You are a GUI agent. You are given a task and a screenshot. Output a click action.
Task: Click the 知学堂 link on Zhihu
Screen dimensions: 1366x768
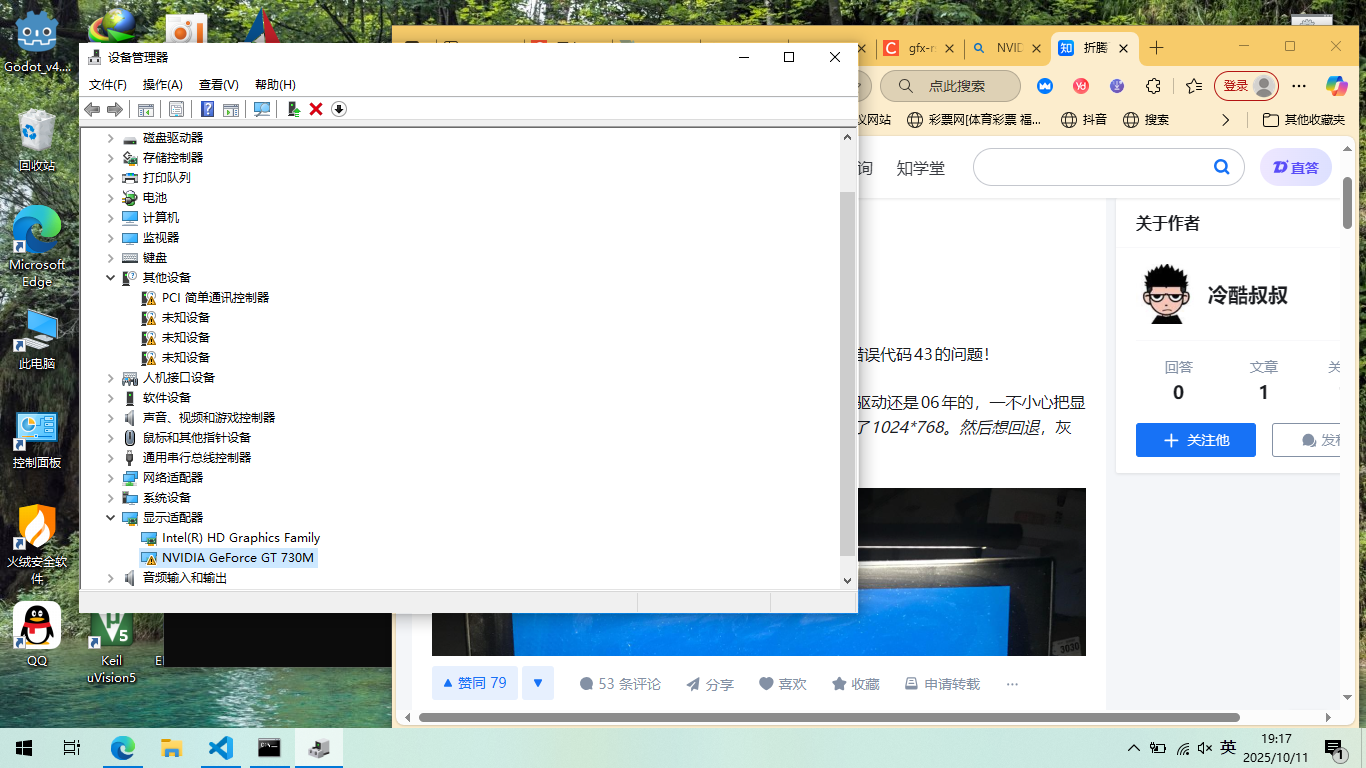[x=920, y=168]
